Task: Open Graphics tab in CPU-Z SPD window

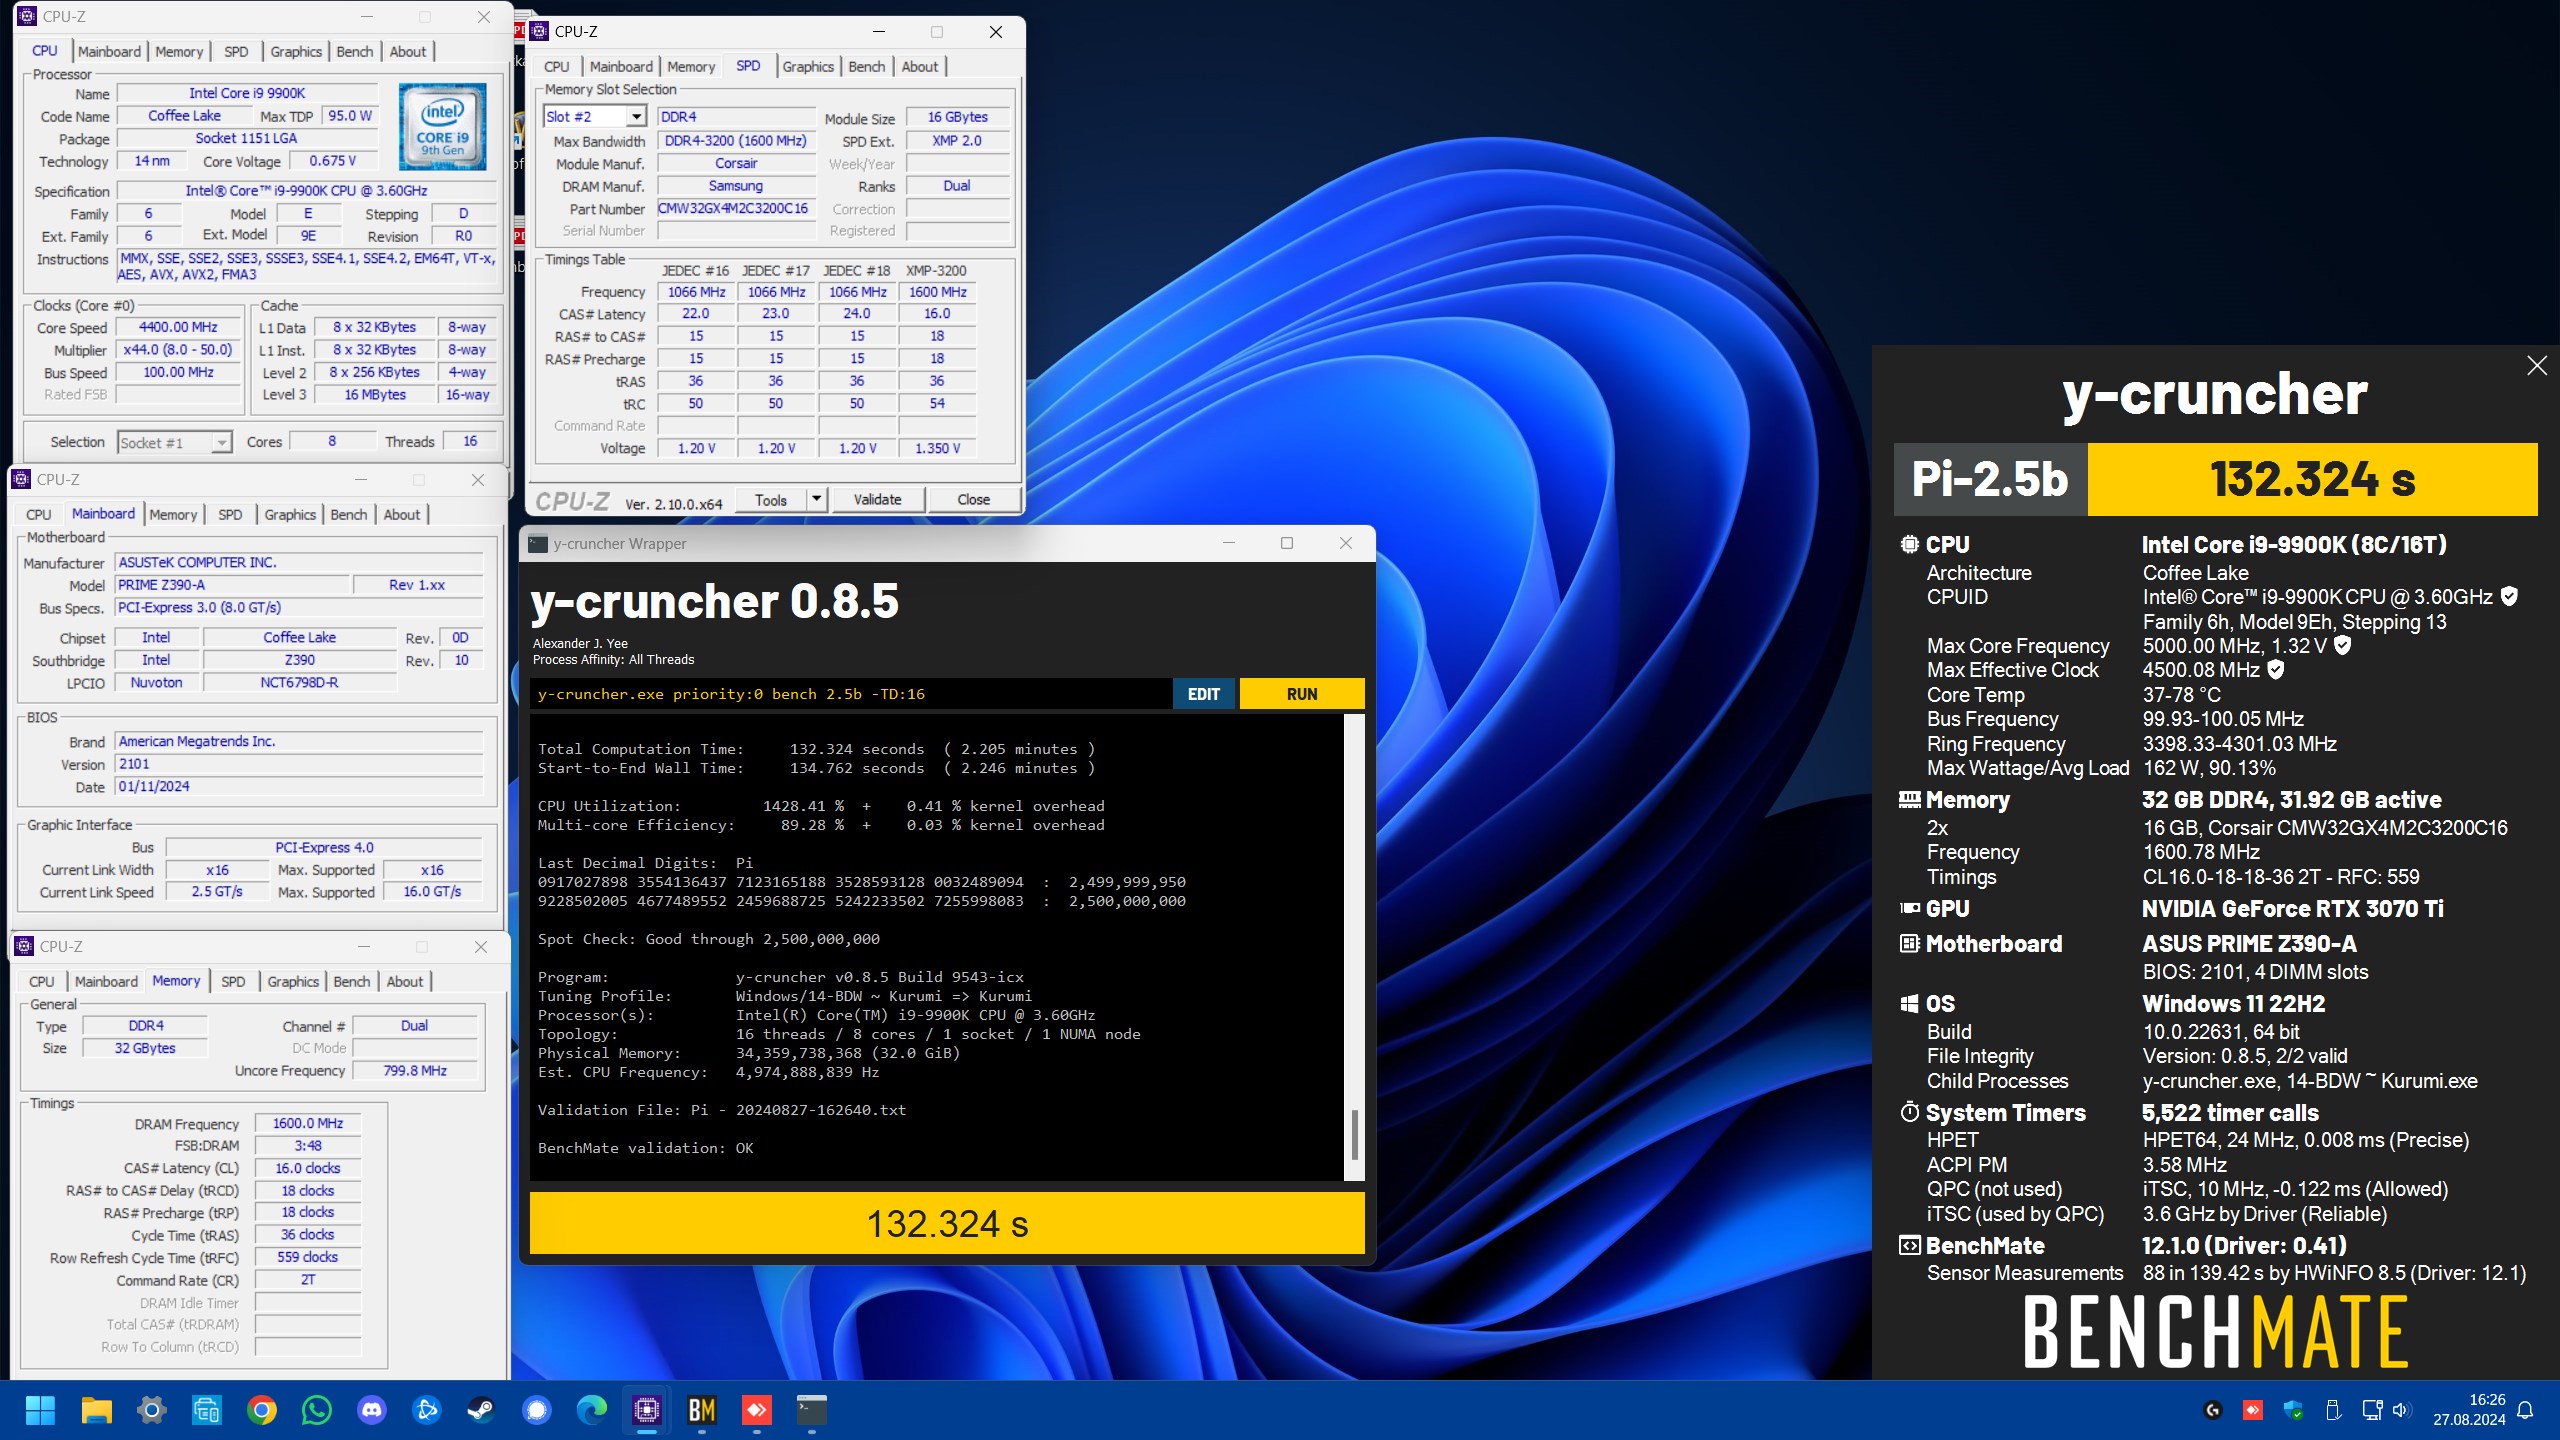Action: click(x=808, y=67)
